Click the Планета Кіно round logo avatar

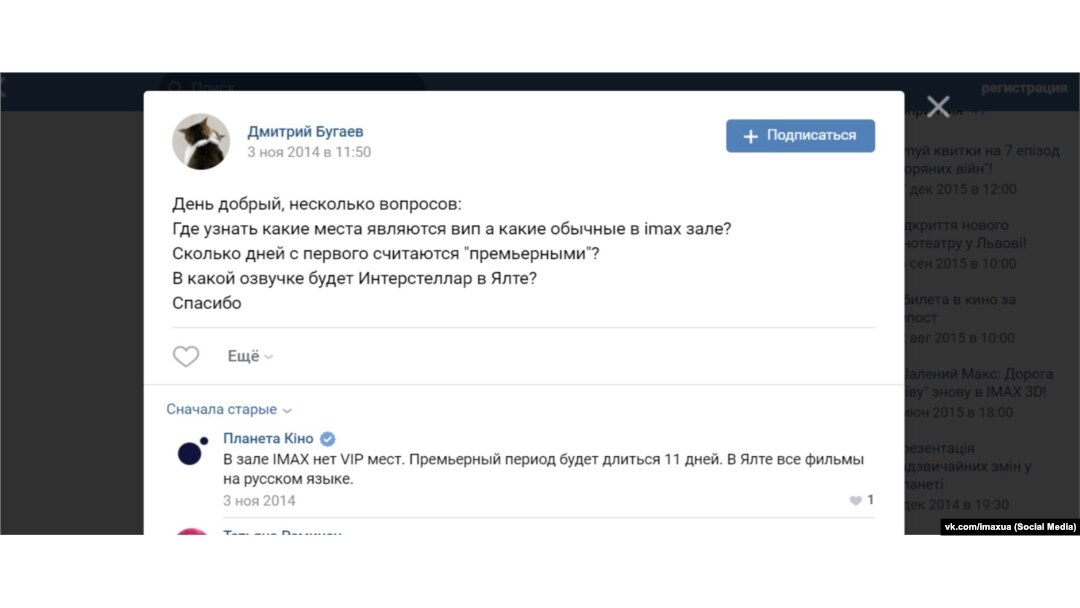(192, 451)
